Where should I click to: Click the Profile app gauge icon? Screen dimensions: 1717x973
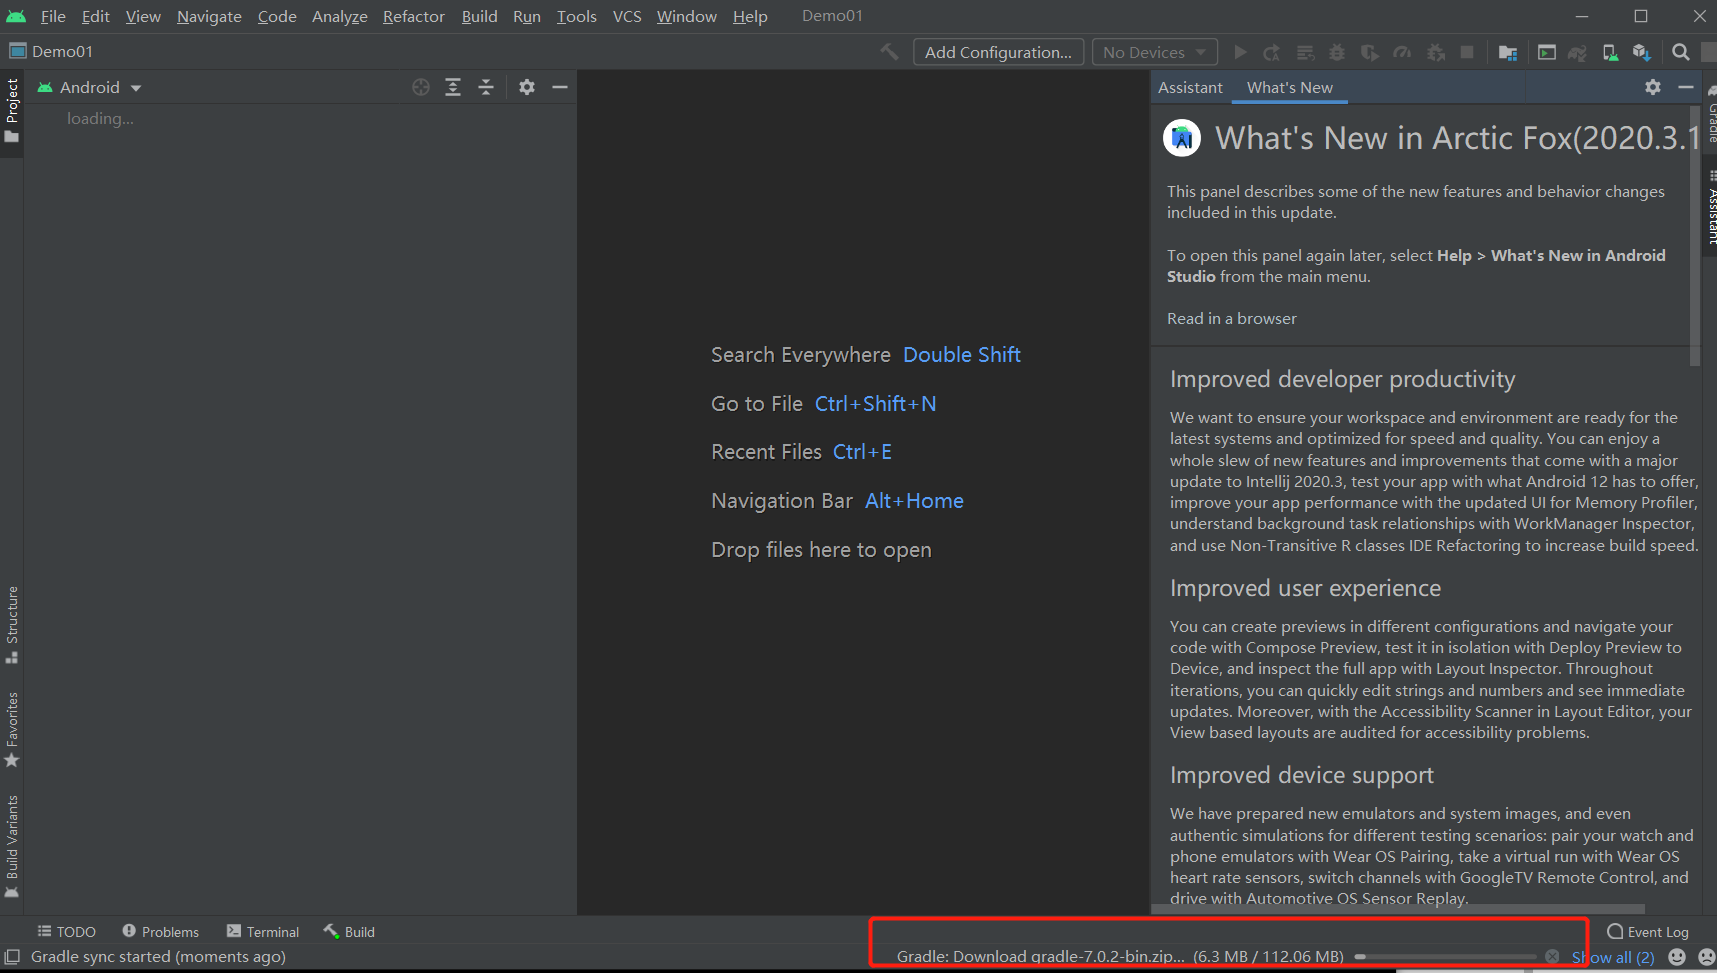pos(1402,52)
